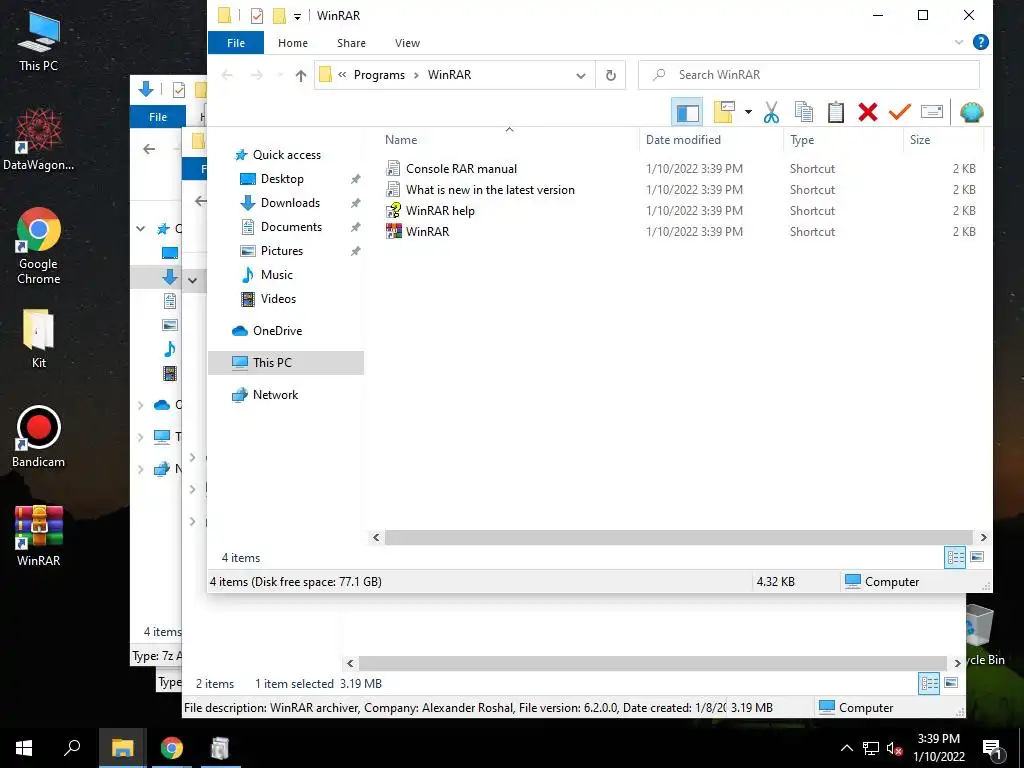Click the Properties quick access icon in title bar
This screenshot has height=768, width=1024.
click(x=257, y=15)
